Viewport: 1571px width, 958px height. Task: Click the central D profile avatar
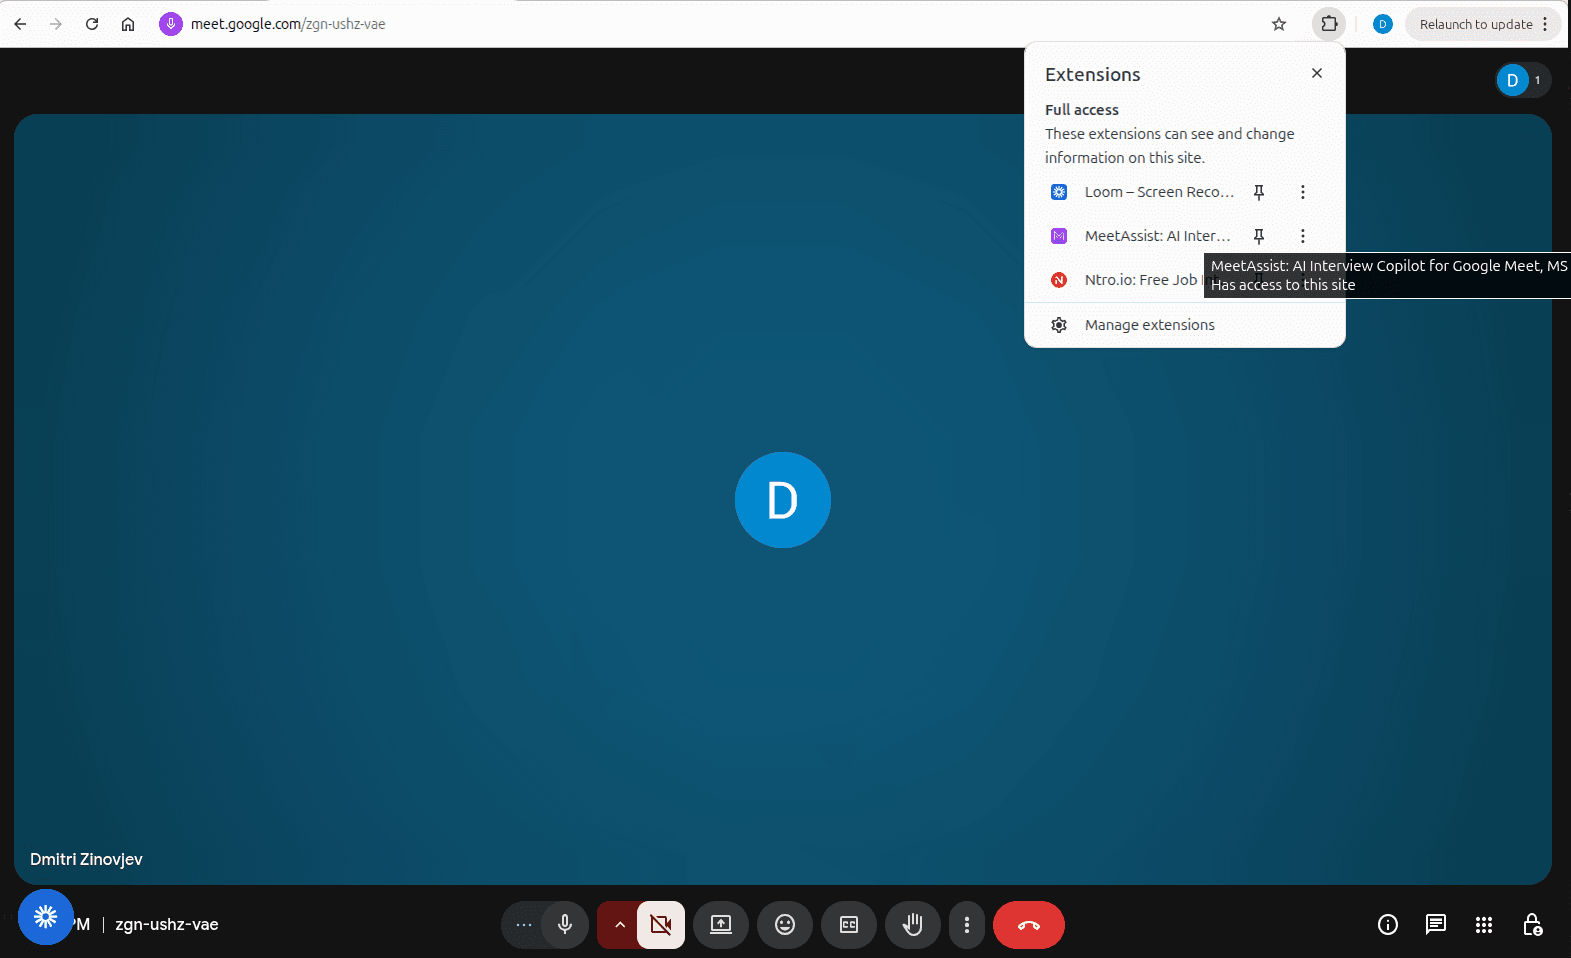pos(783,500)
